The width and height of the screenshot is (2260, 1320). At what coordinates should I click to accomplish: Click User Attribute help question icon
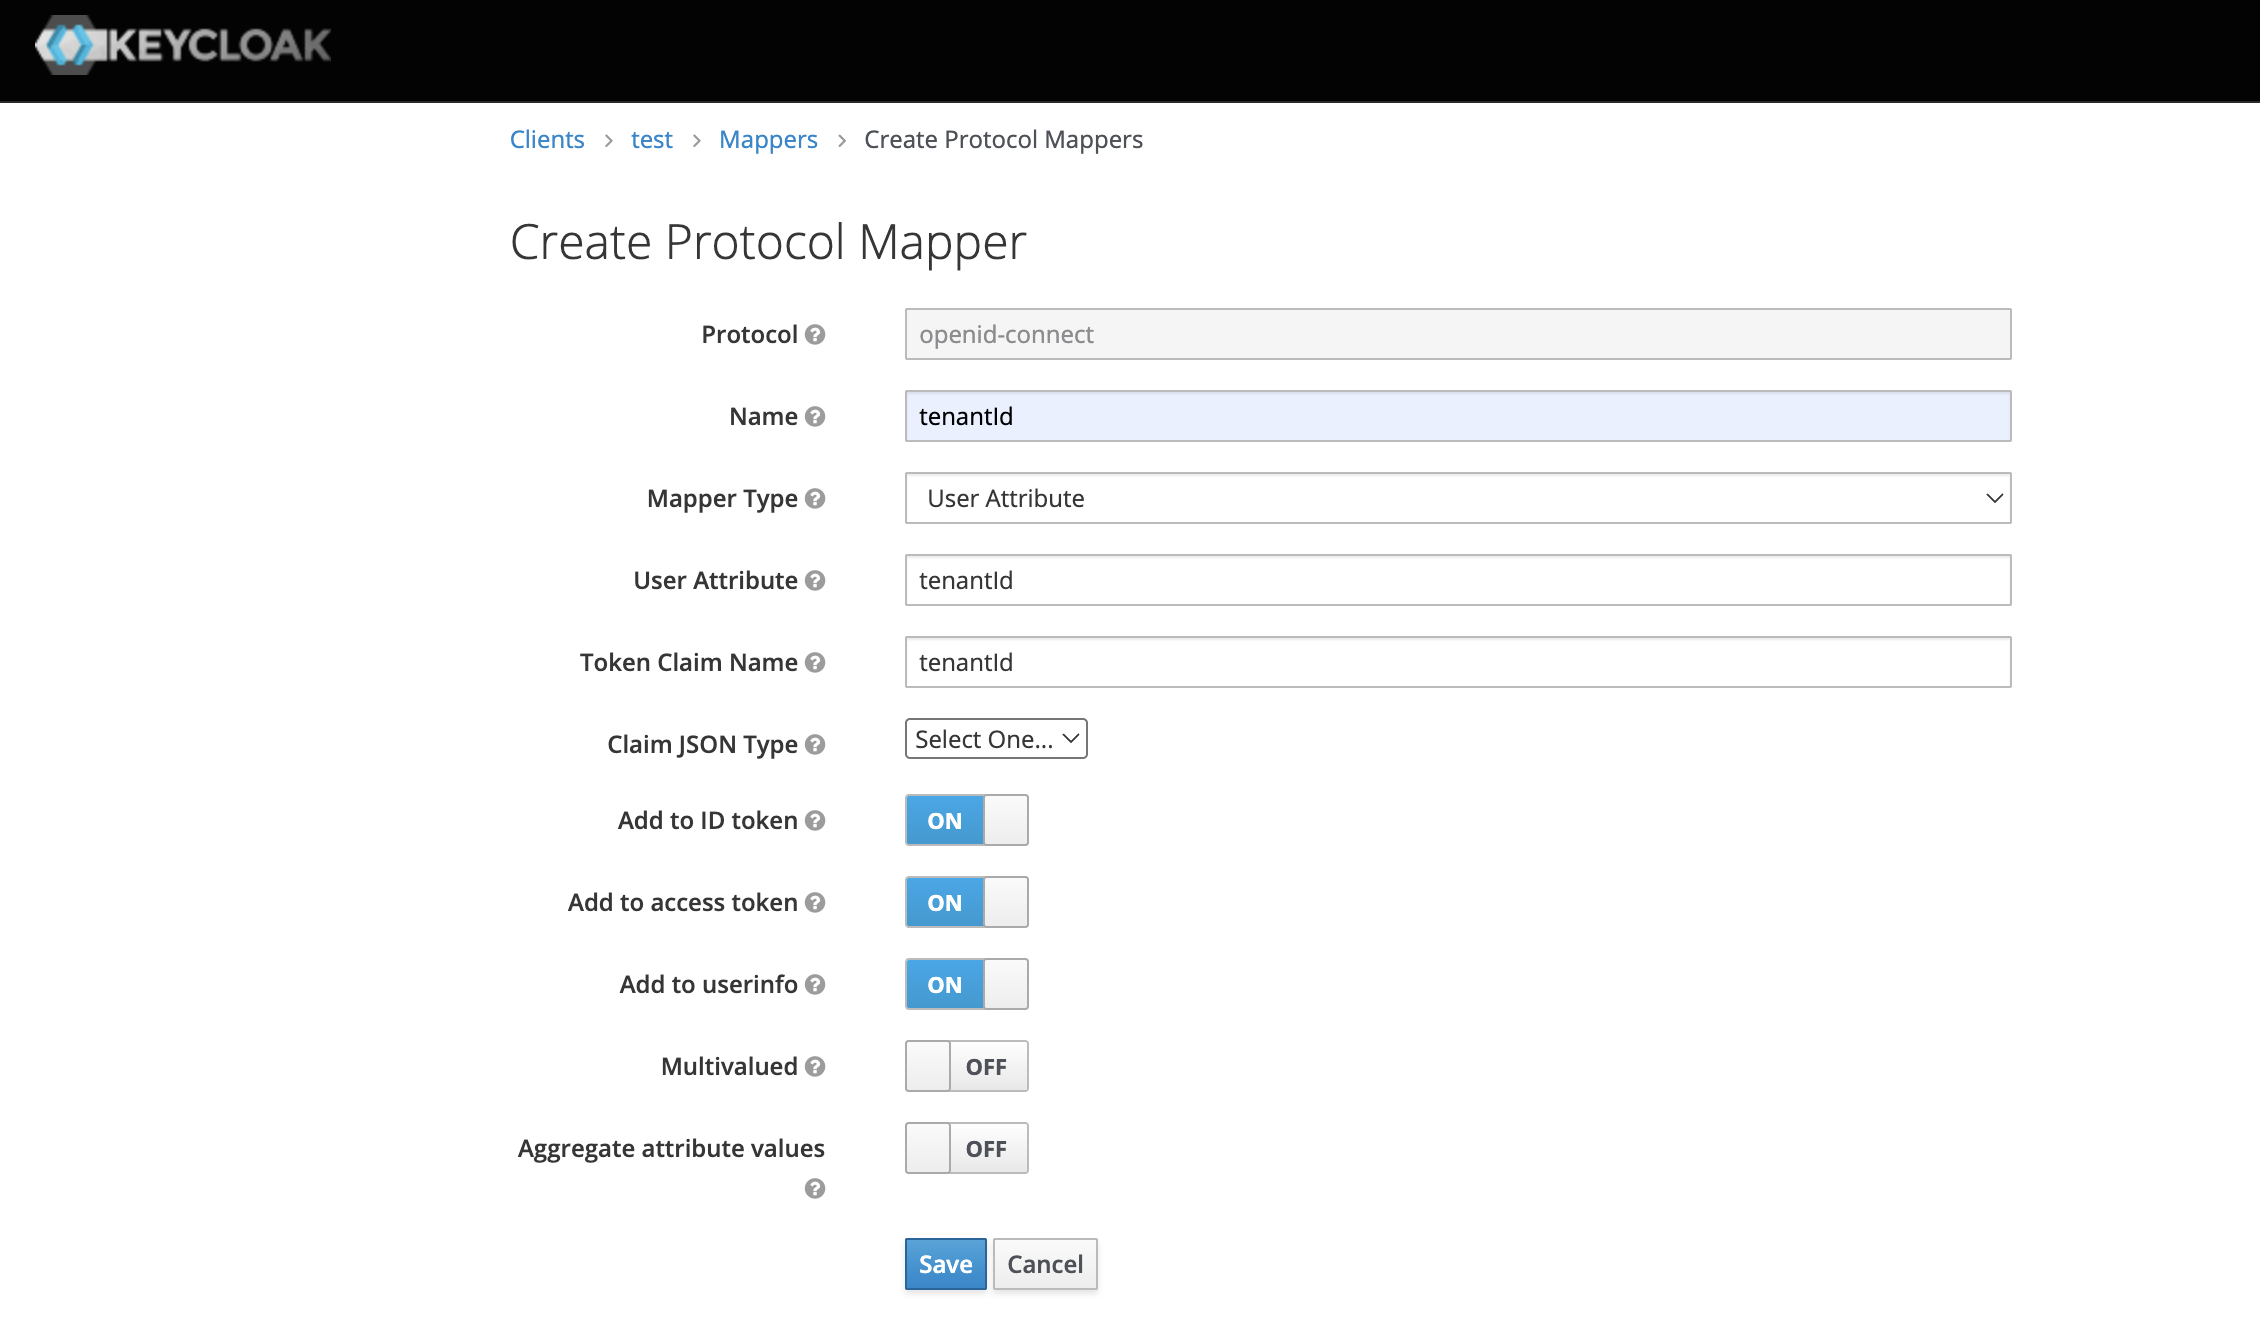coord(815,580)
